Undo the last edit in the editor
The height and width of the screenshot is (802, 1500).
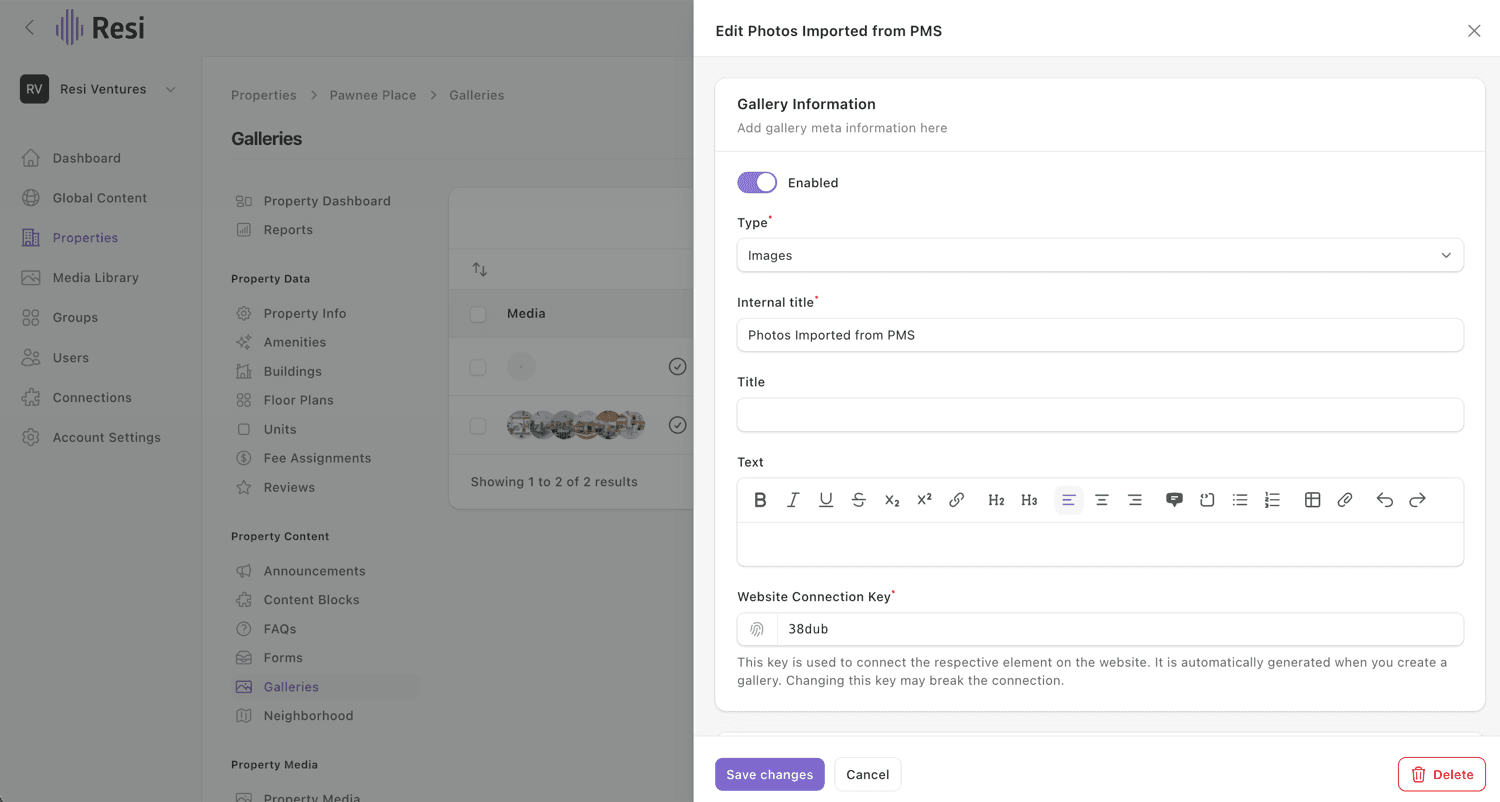click(x=1385, y=500)
